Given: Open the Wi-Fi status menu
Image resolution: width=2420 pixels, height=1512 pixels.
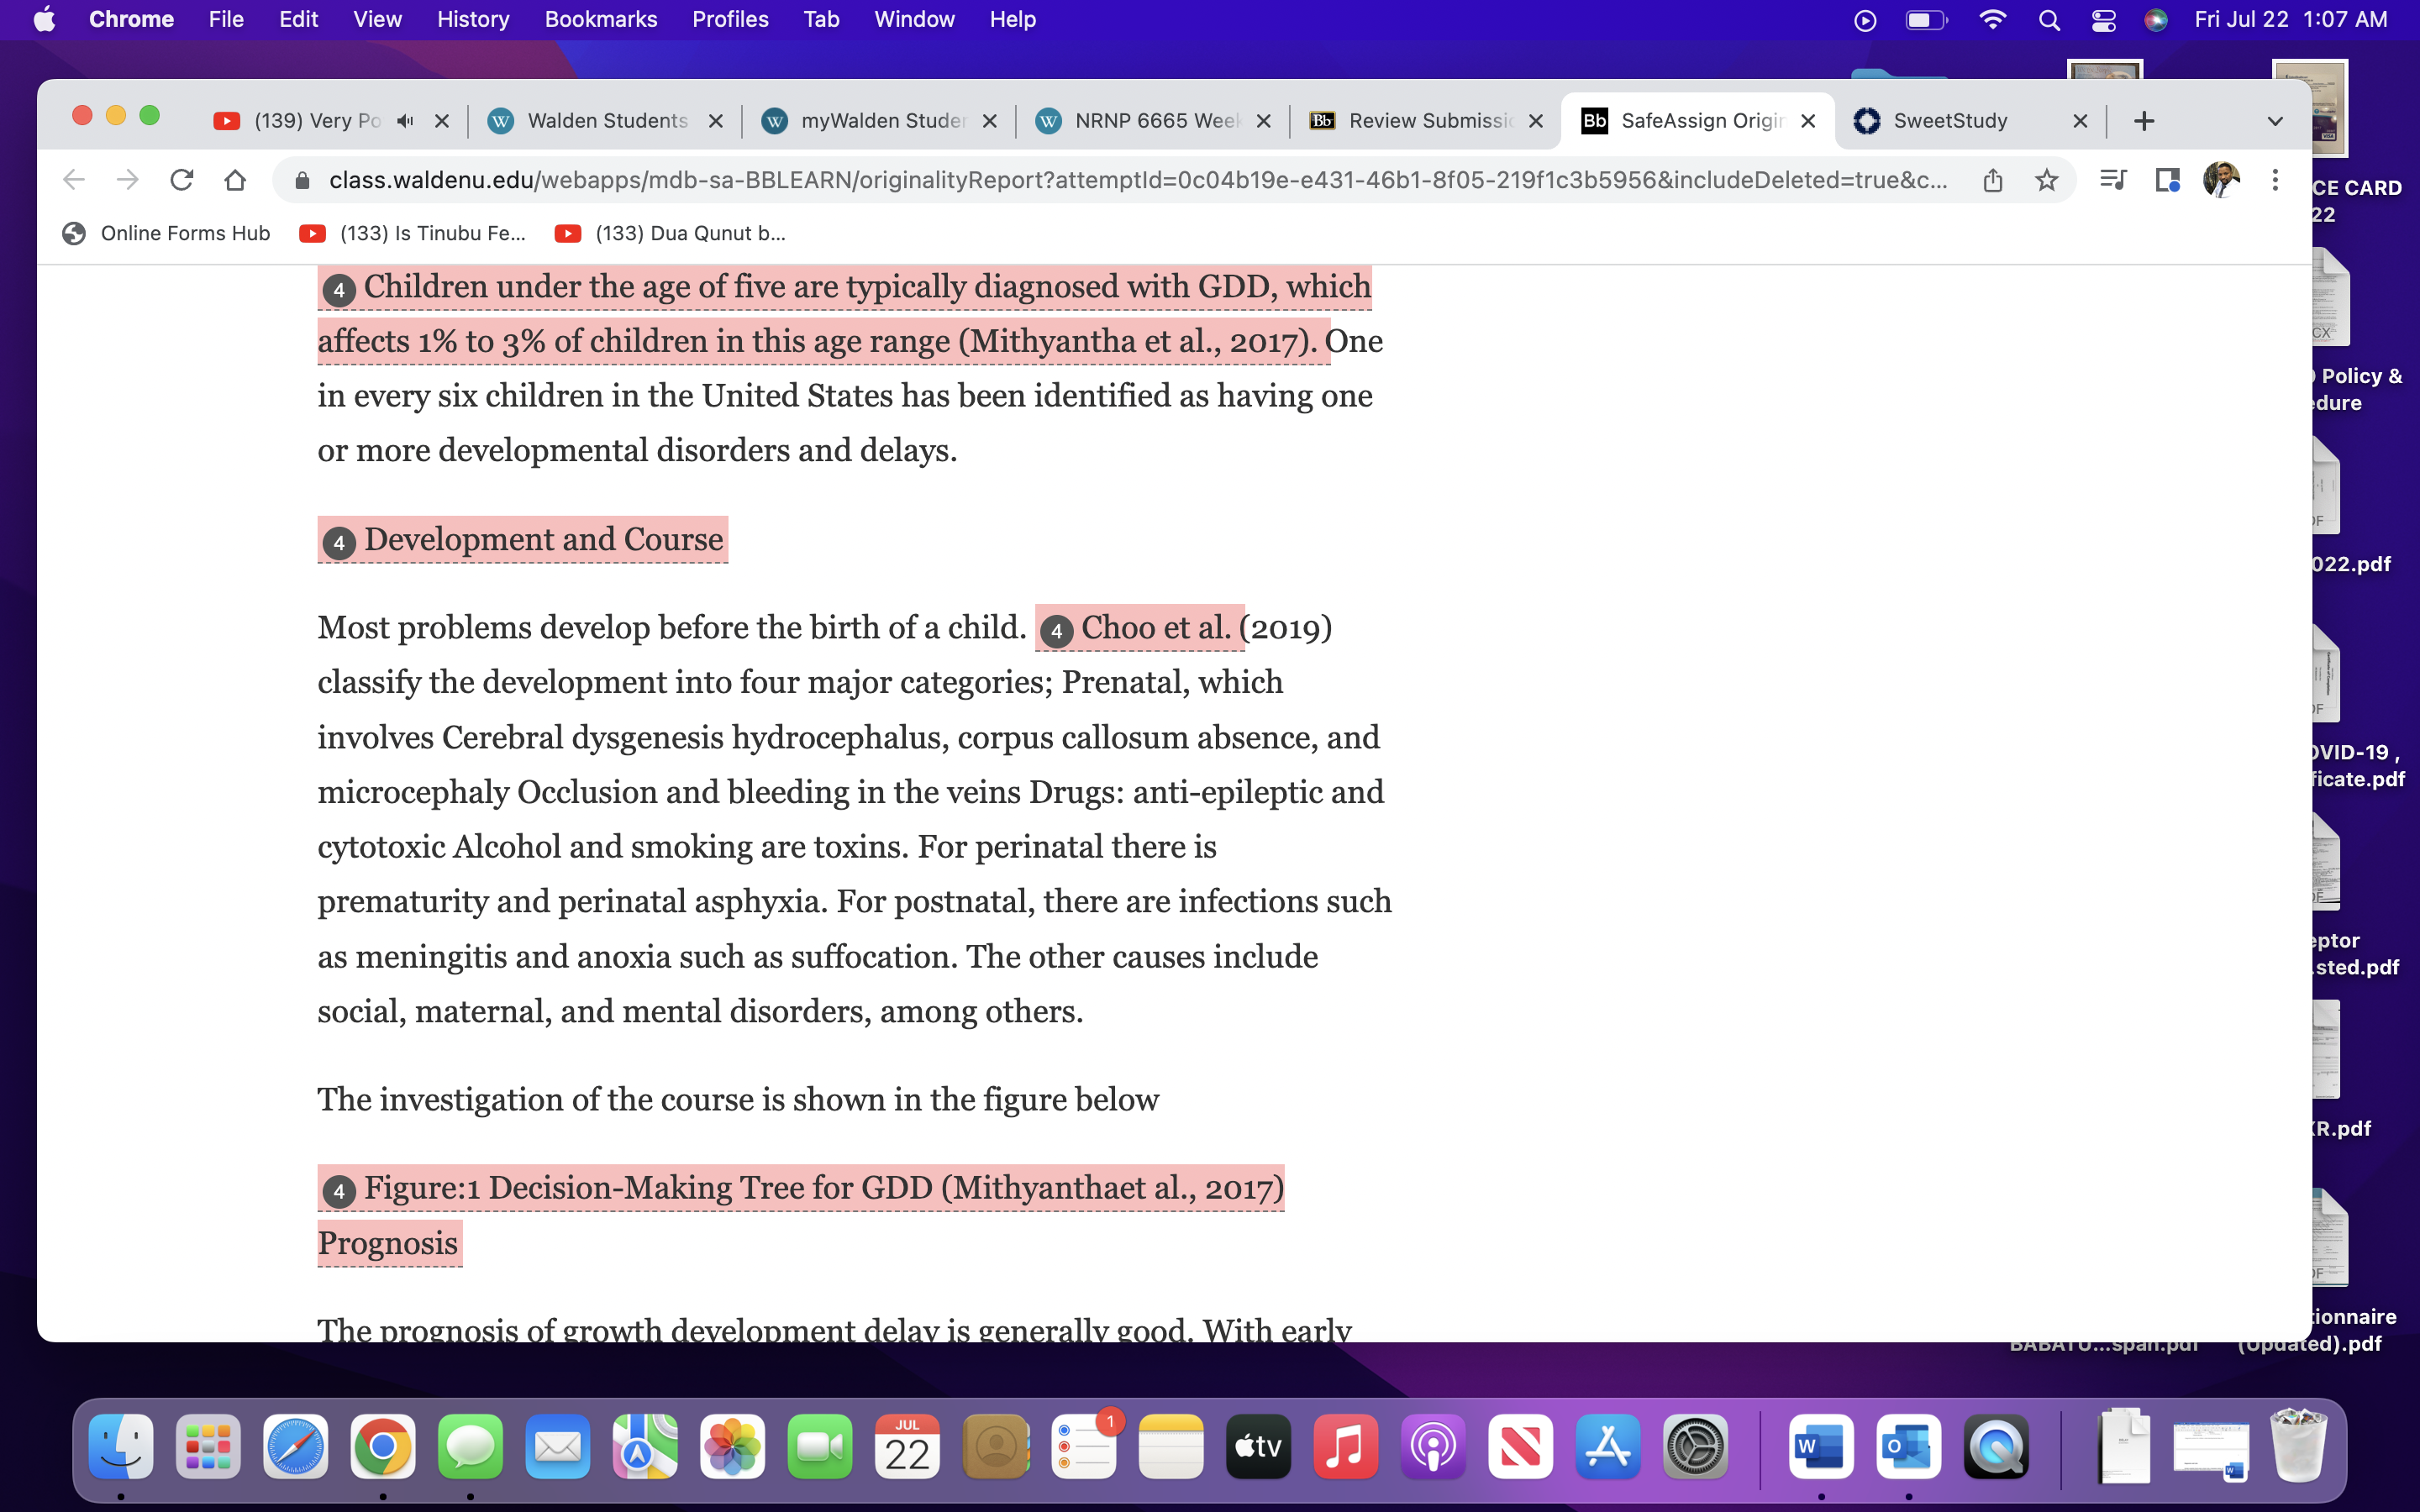Looking at the screenshot, I should point(1992,19).
